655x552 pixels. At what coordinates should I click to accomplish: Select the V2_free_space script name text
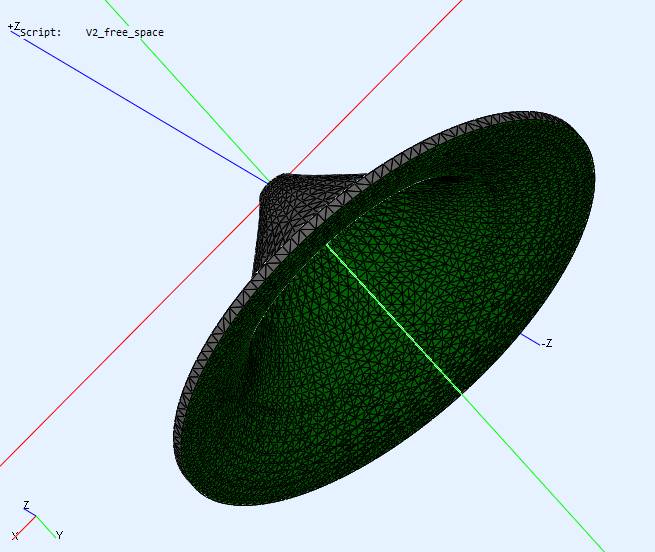tap(124, 33)
